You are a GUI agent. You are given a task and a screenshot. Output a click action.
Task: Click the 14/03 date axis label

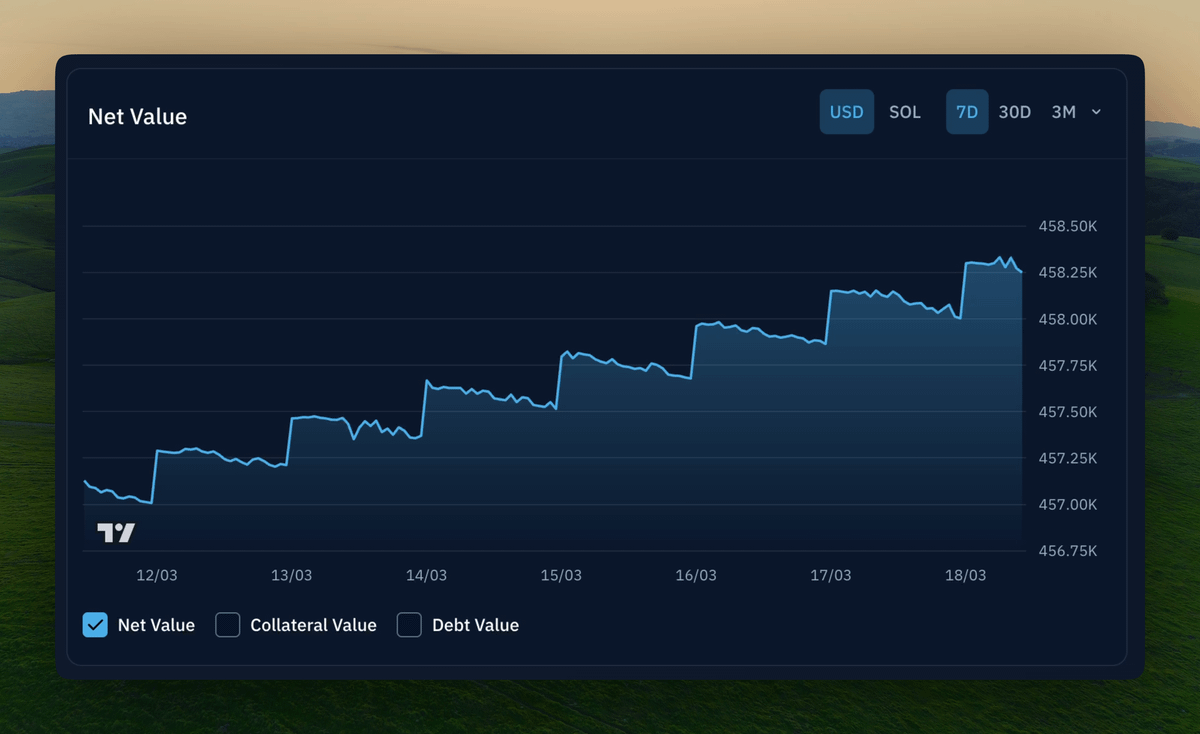[x=427, y=575]
